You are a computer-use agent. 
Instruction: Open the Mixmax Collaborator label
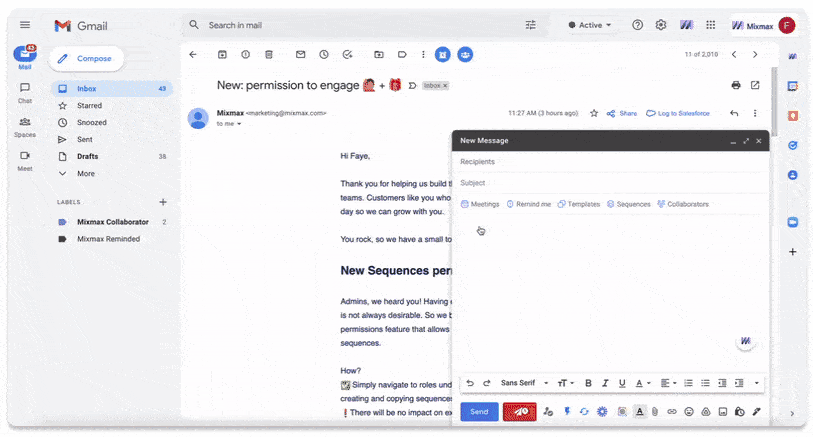tap(113, 222)
